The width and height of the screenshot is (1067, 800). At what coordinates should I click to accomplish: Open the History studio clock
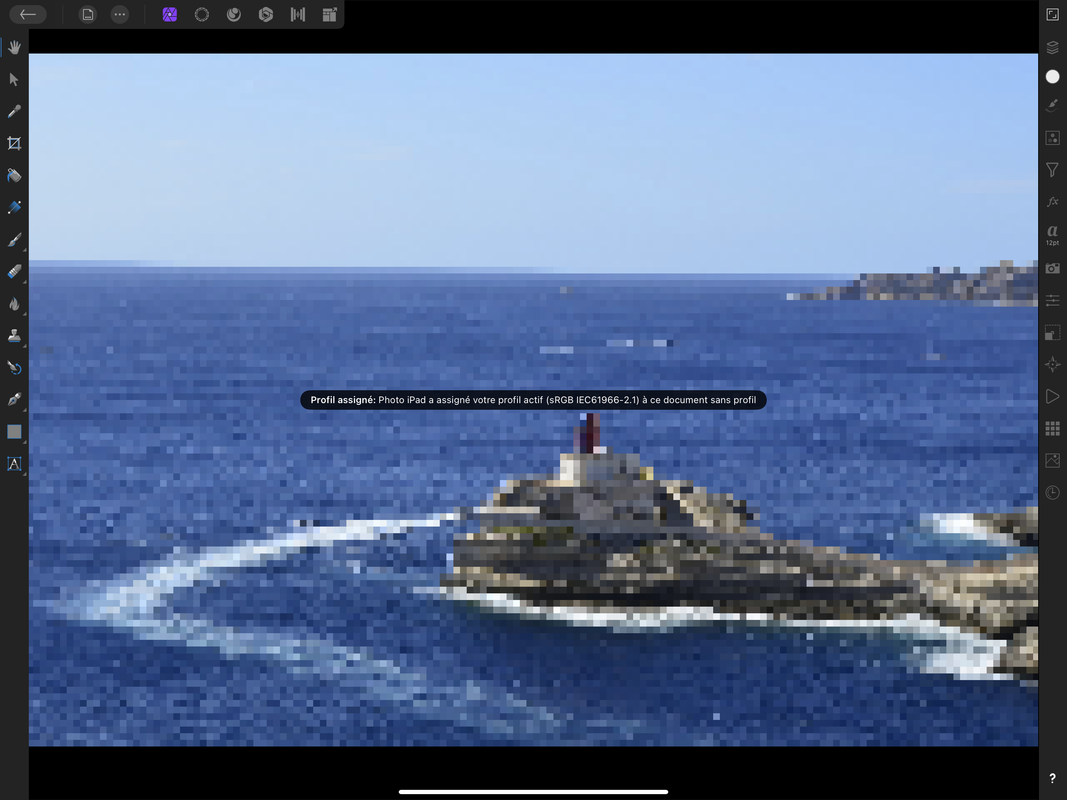[1052, 493]
